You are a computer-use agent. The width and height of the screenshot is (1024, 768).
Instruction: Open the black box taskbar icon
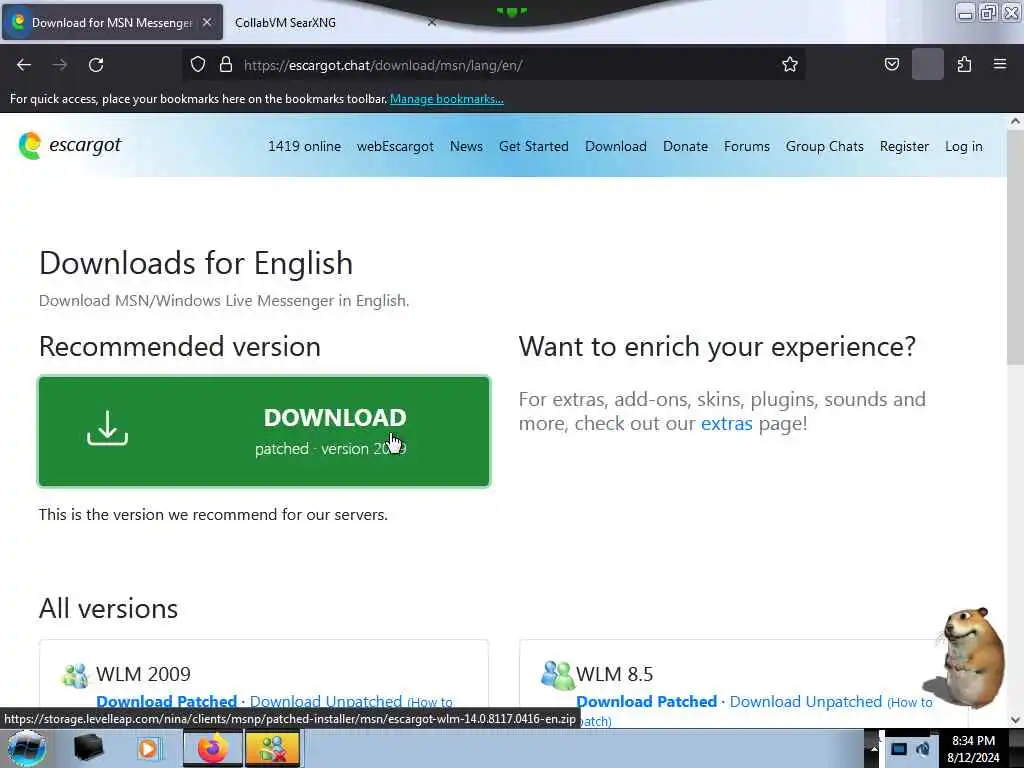(x=89, y=748)
